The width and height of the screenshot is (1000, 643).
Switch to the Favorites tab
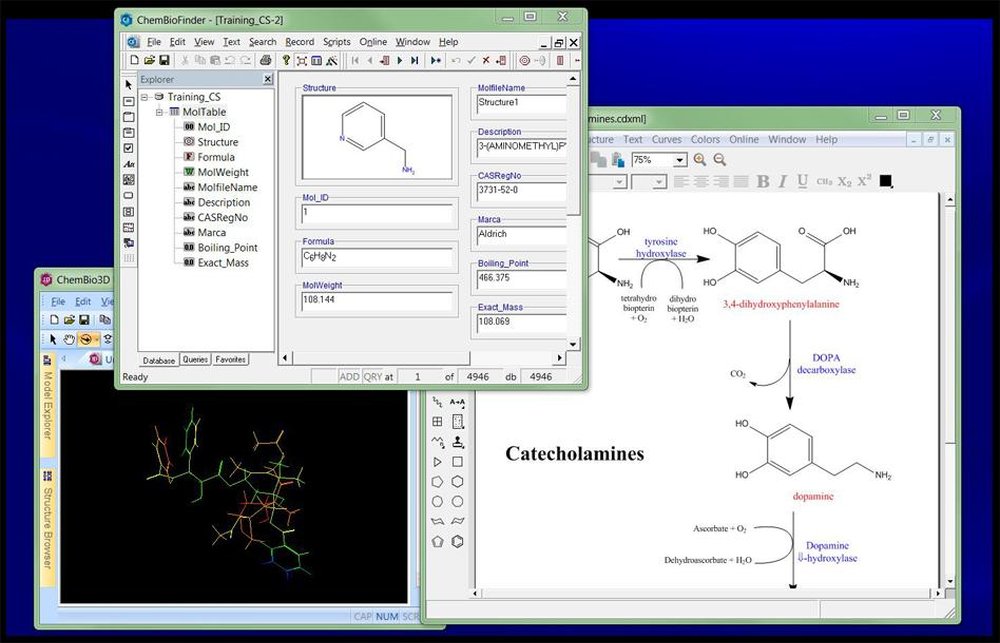(x=230, y=360)
